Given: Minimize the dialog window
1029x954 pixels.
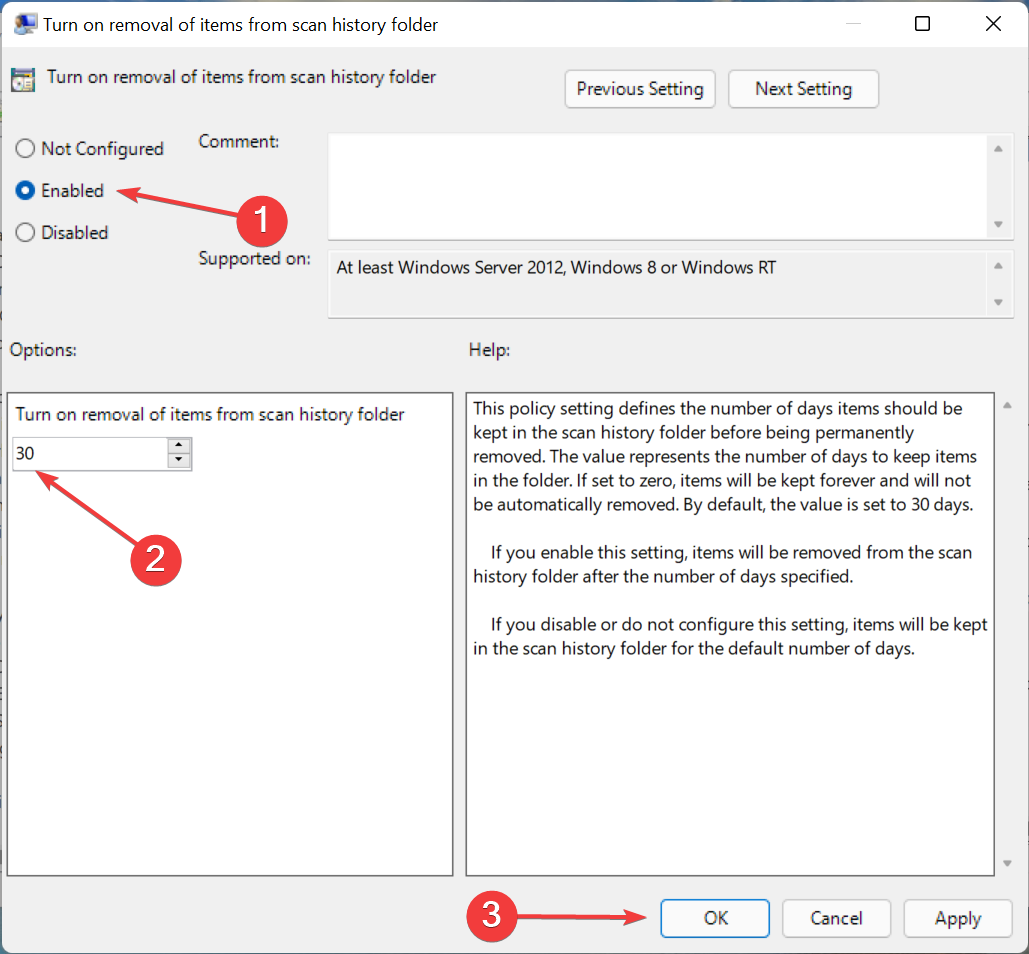Looking at the screenshot, I should pos(853,24).
